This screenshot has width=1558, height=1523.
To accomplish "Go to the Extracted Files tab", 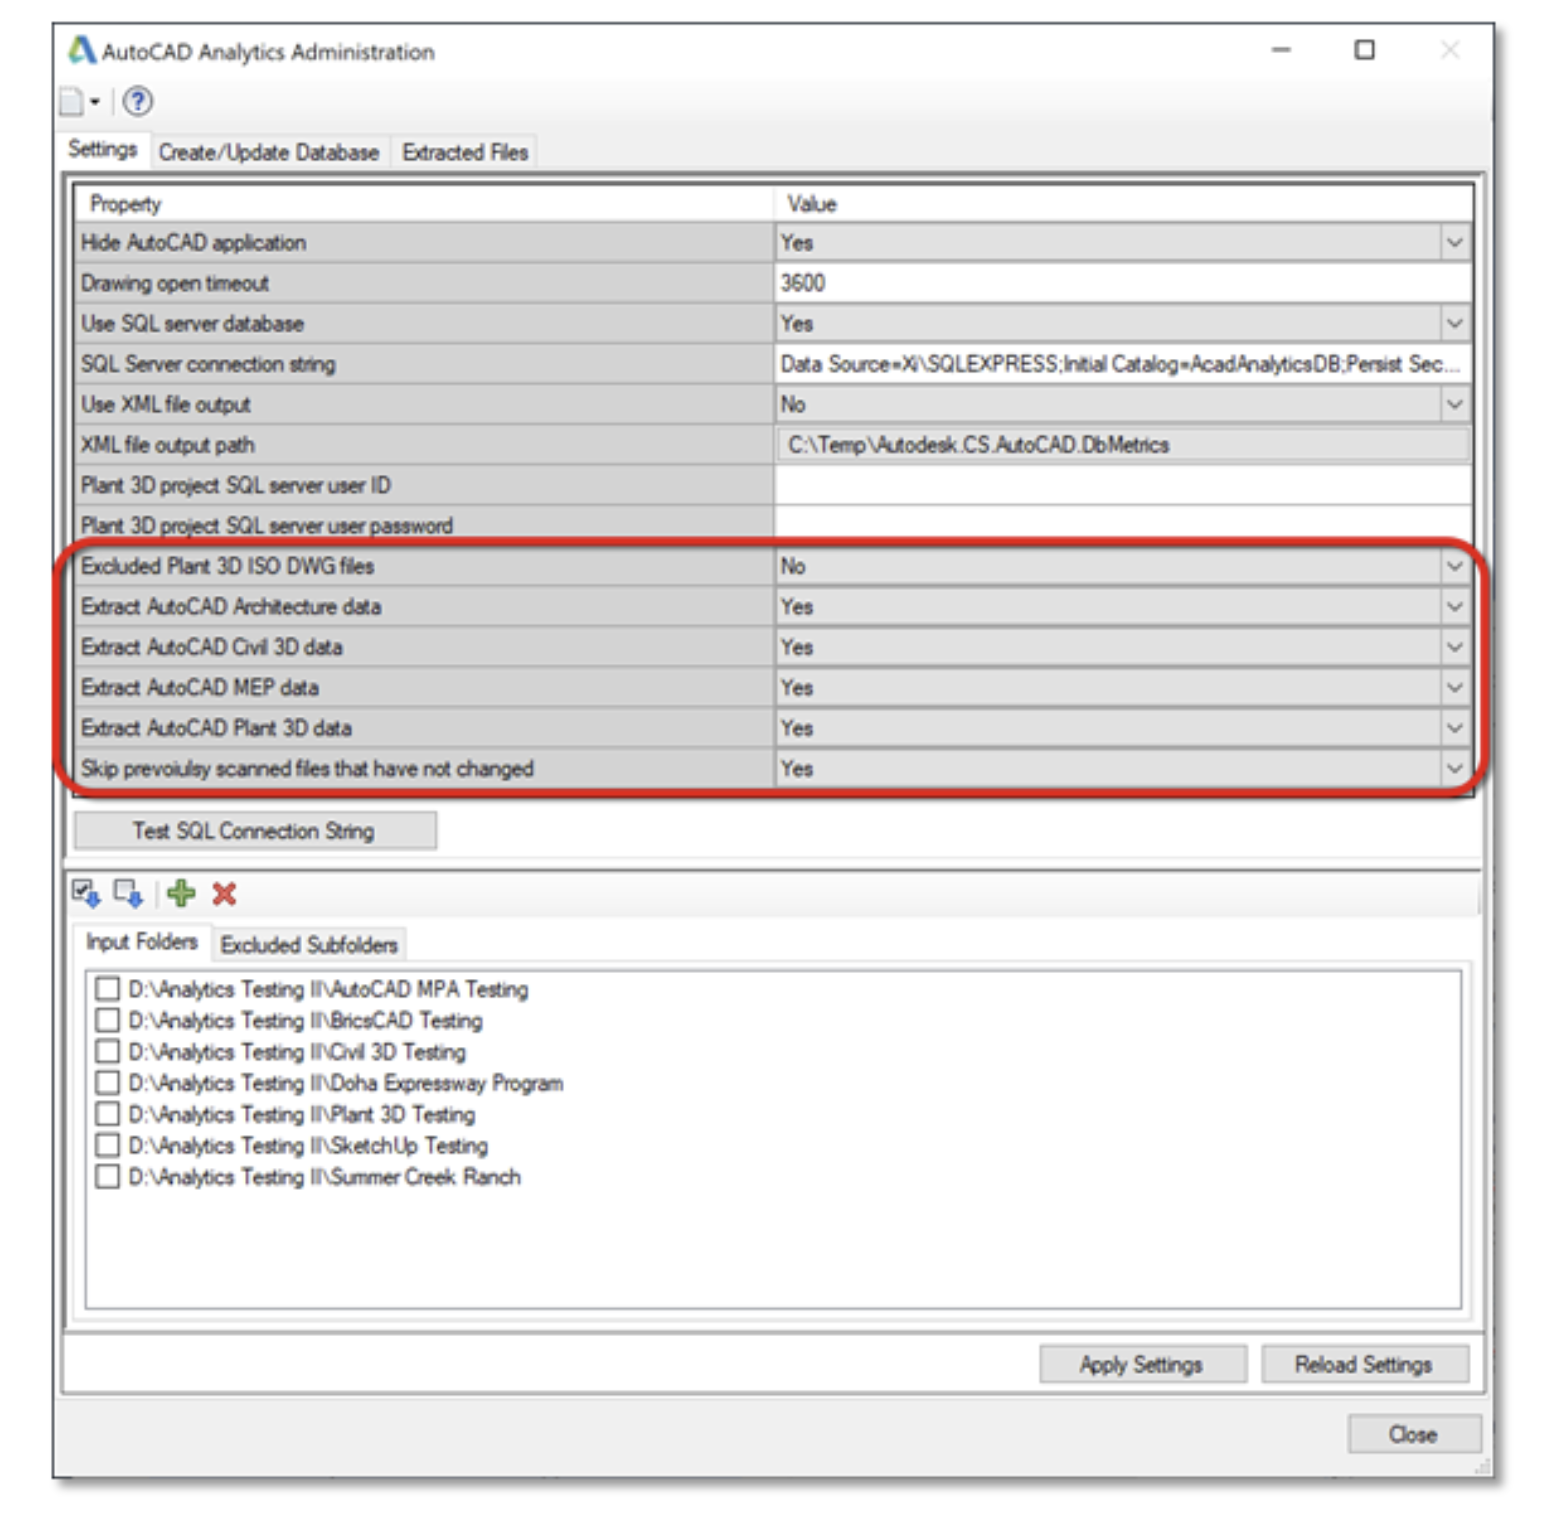I will coord(465,152).
